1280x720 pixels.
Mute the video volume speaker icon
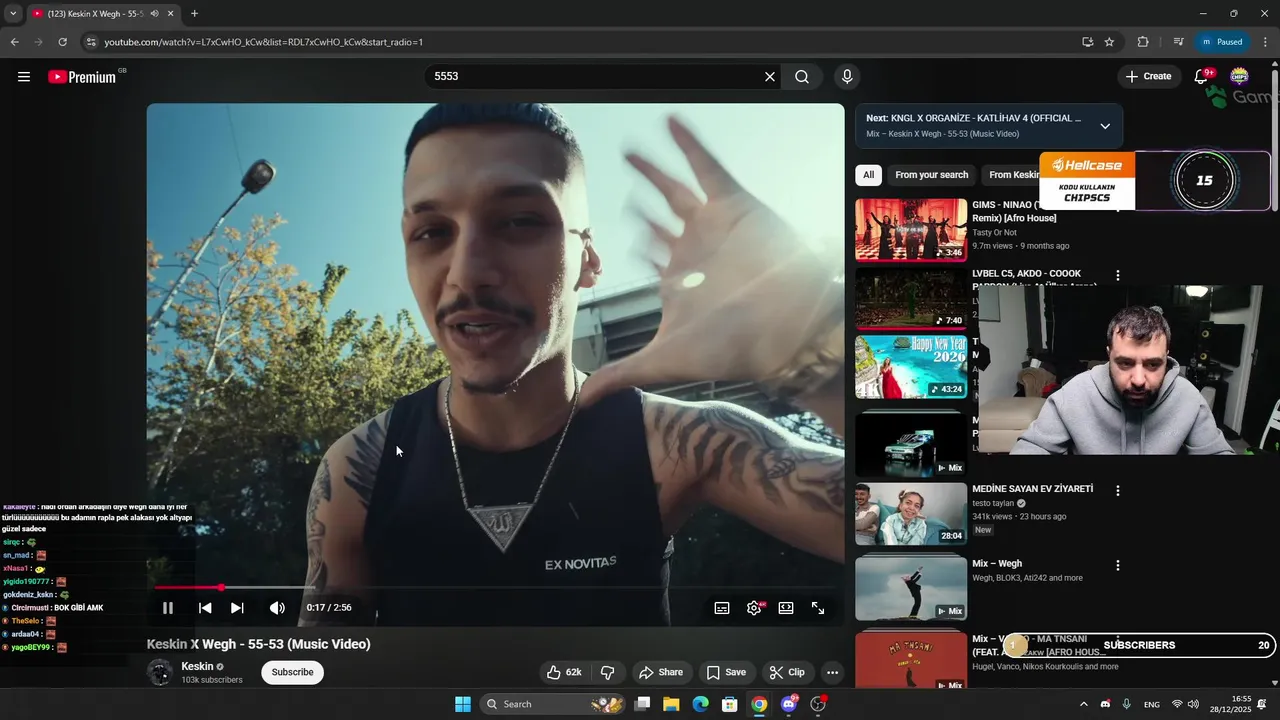277,608
